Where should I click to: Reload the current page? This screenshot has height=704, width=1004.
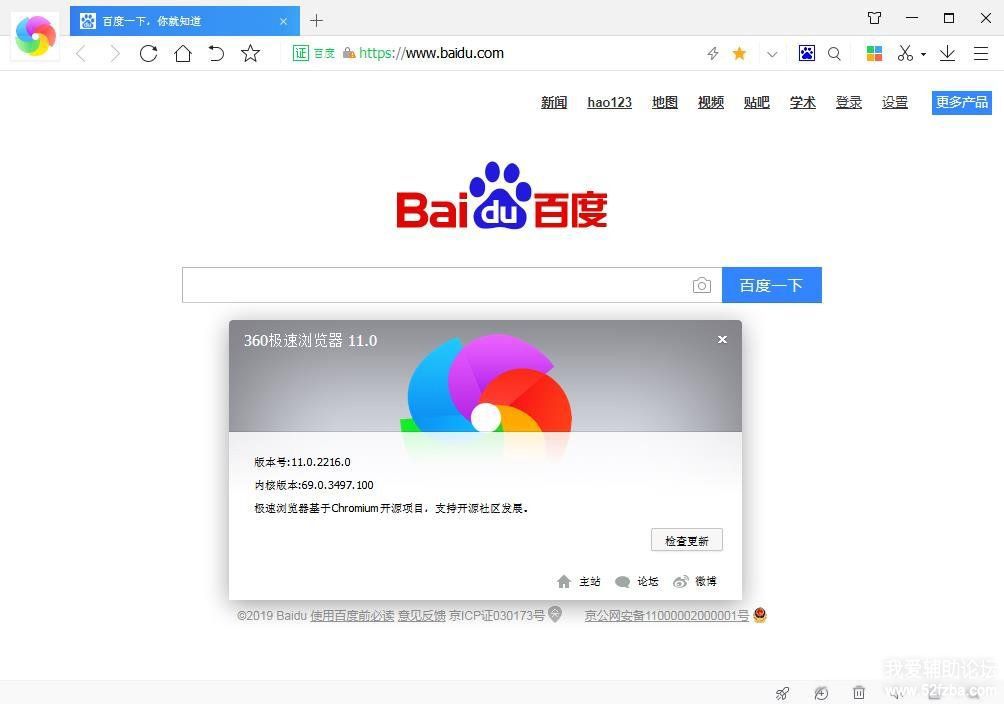tap(149, 53)
